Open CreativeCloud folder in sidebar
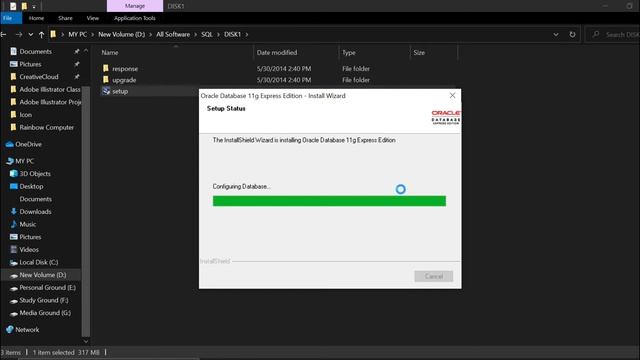The image size is (640, 360). tap(39, 77)
